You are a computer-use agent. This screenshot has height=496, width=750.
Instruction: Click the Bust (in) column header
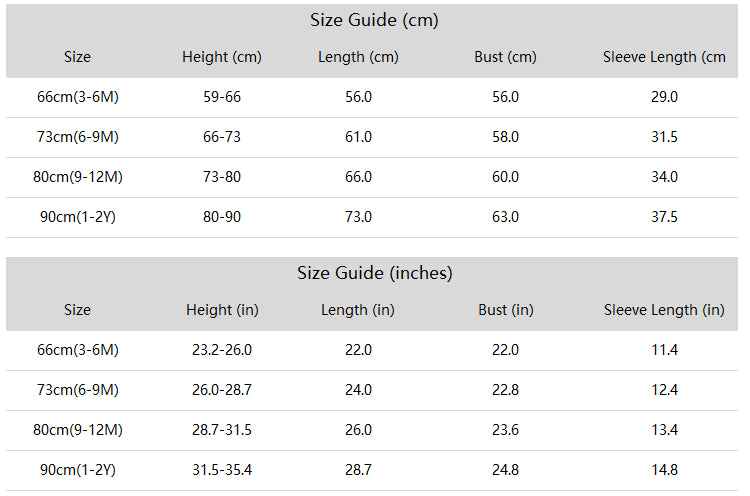tap(506, 310)
